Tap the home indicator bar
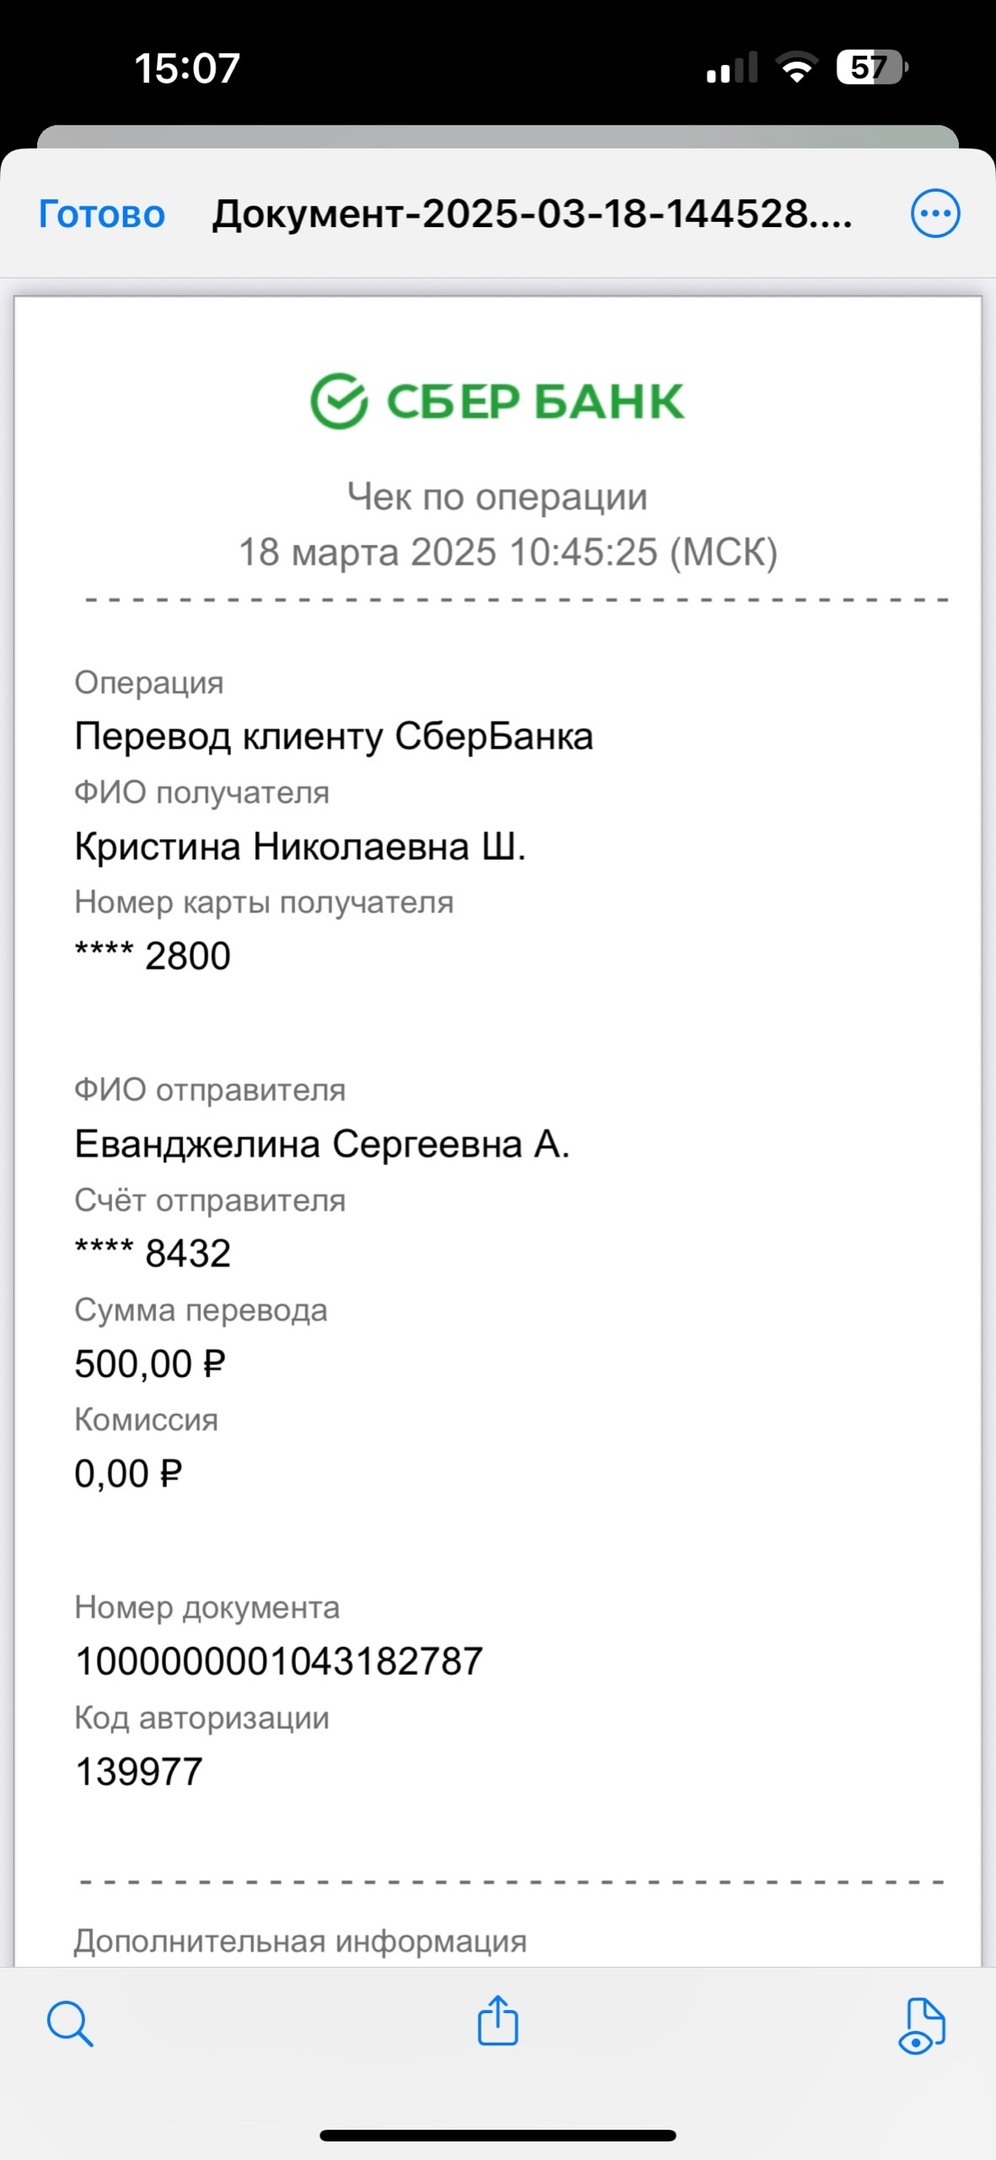Image resolution: width=996 pixels, height=2160 pixels. [x=498, y=2135]
